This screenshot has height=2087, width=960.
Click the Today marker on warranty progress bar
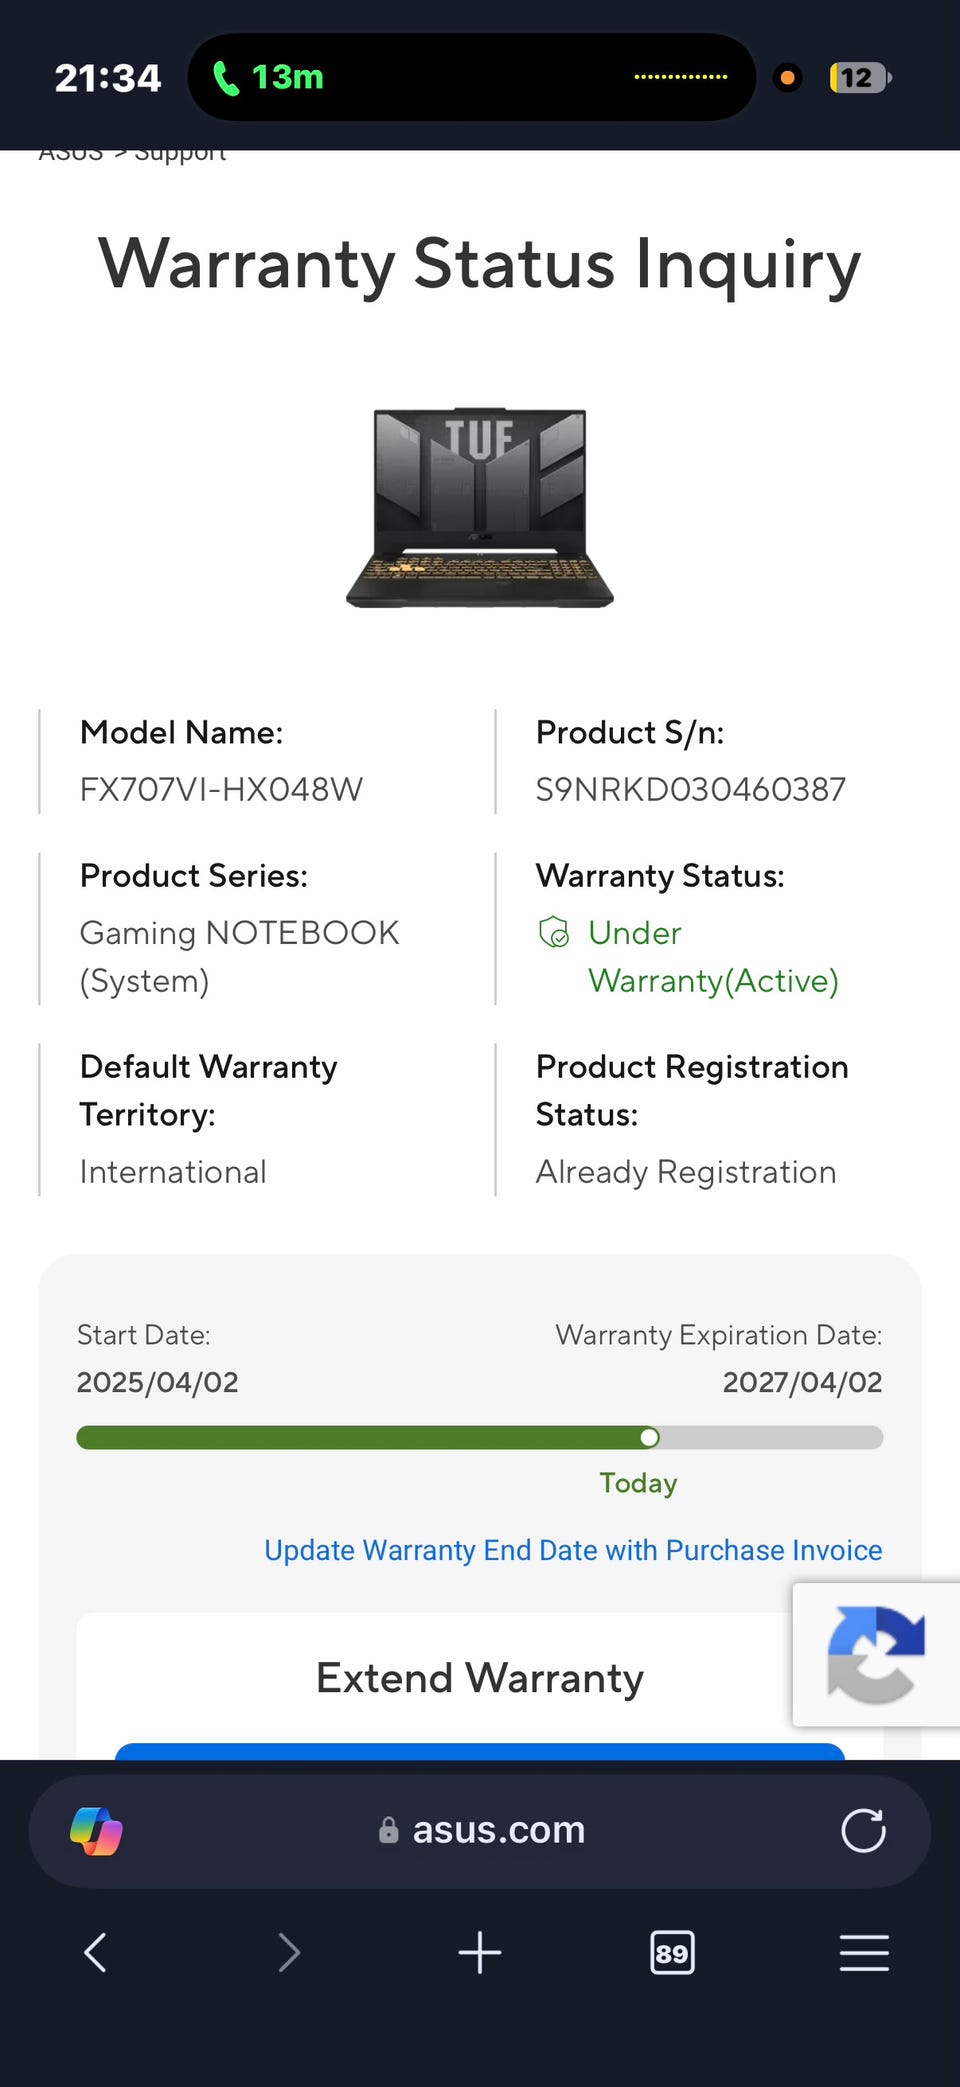(649, 1437)
